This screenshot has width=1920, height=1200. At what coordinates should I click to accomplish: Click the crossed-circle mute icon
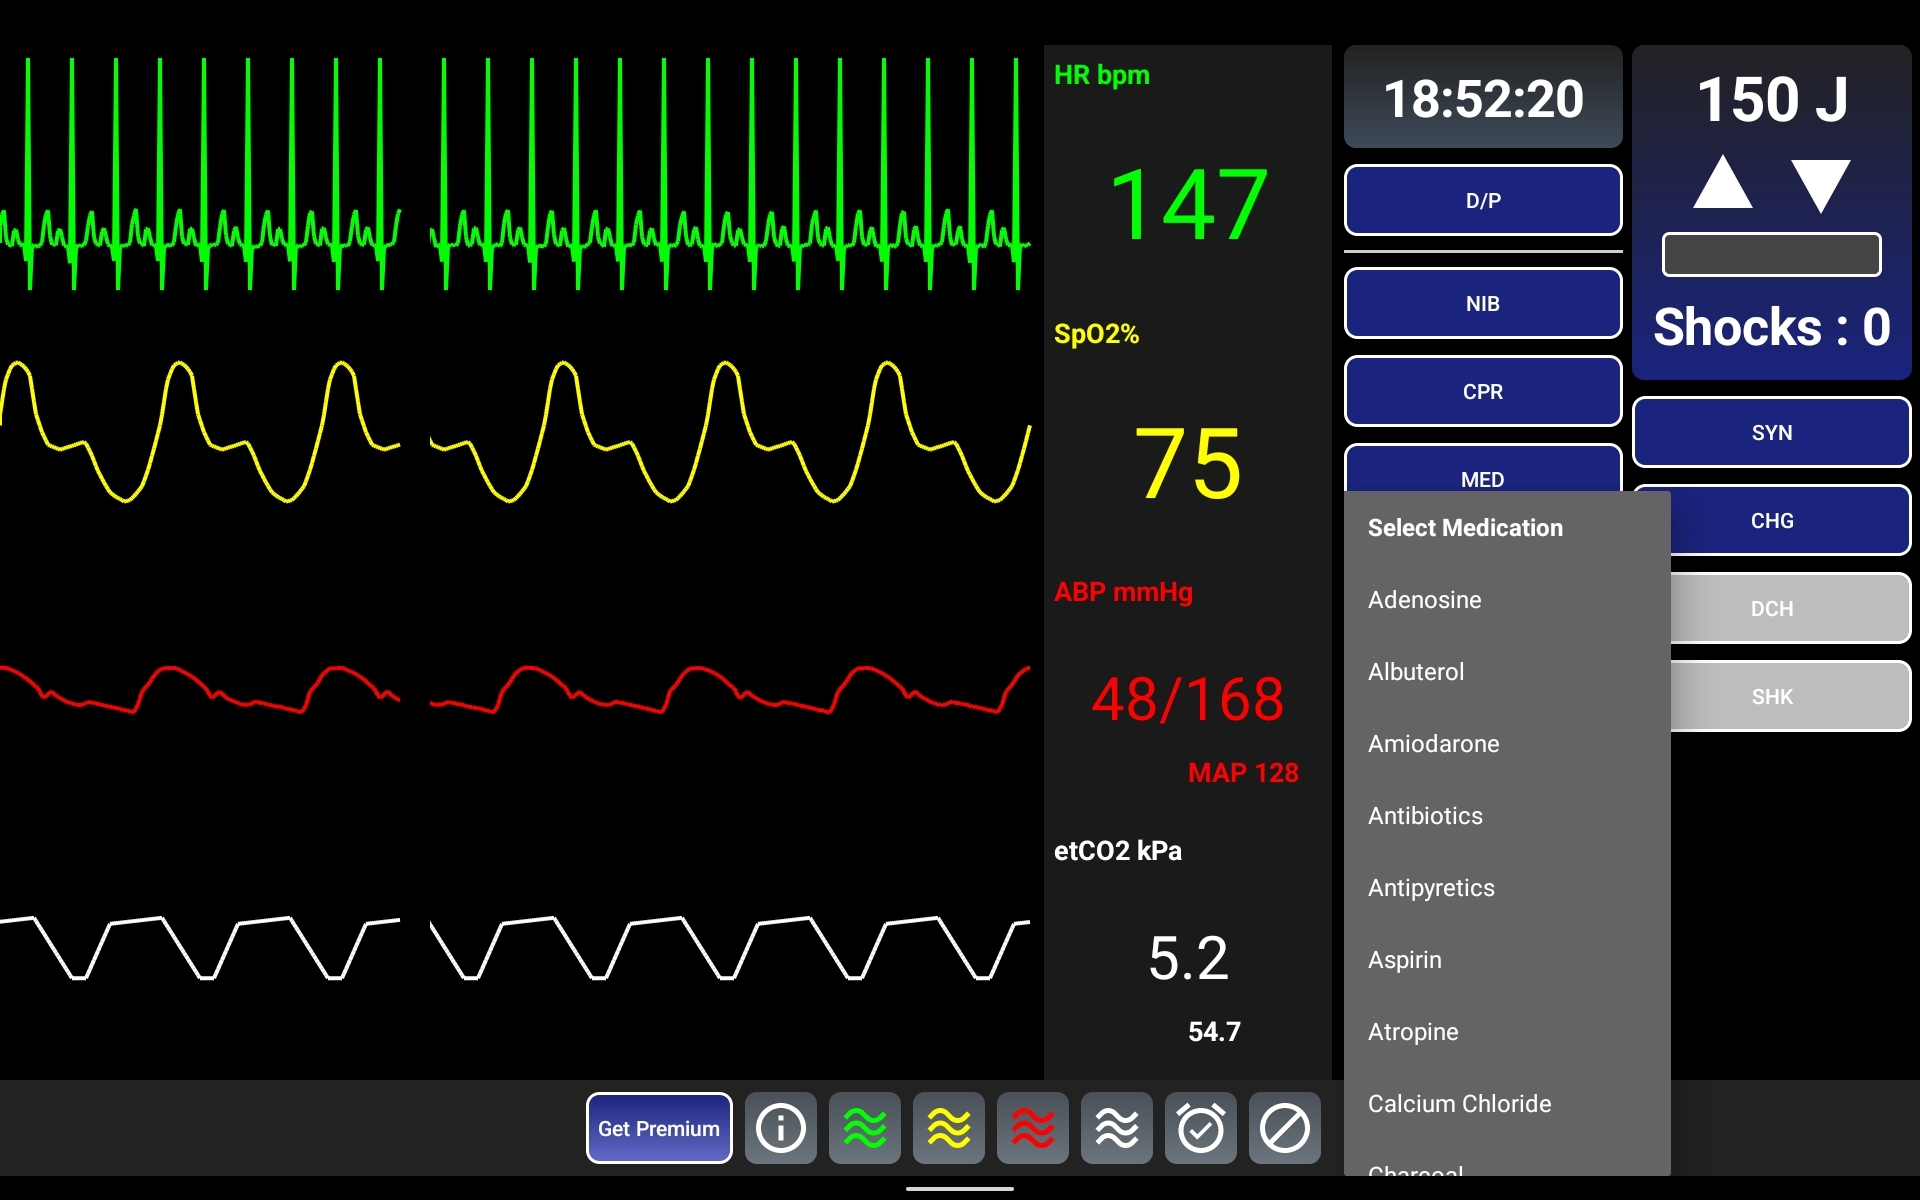point(1284,1128)
